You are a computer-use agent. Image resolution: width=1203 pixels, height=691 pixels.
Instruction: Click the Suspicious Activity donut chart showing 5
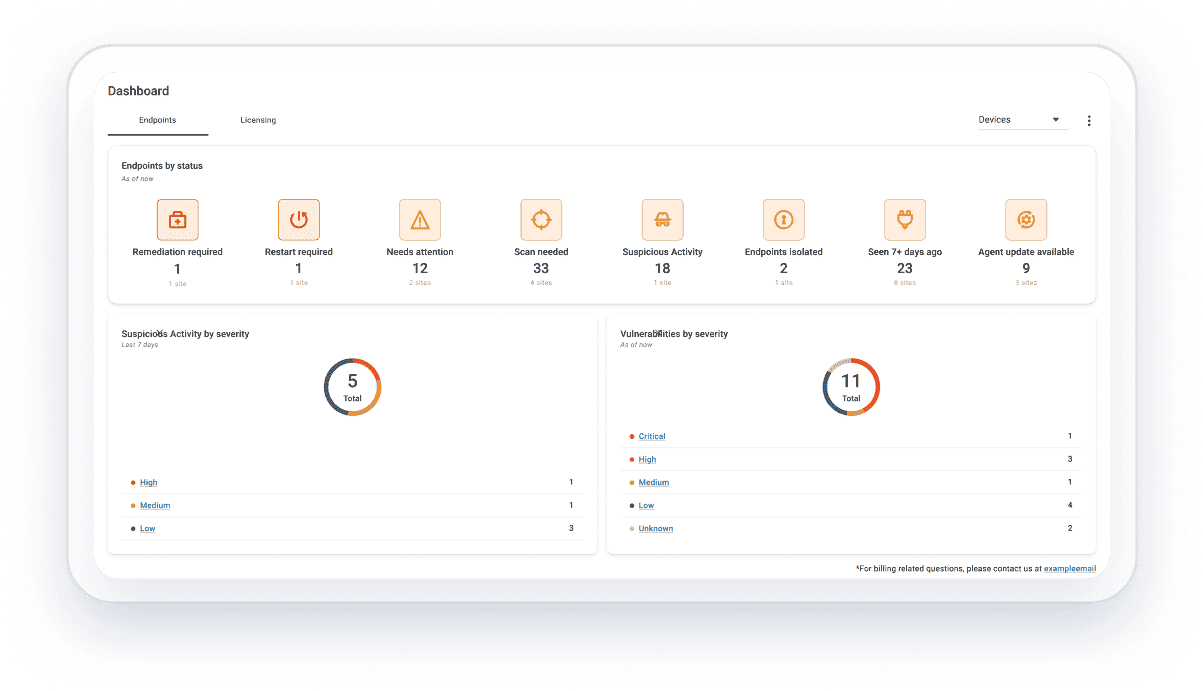point(352,387)
